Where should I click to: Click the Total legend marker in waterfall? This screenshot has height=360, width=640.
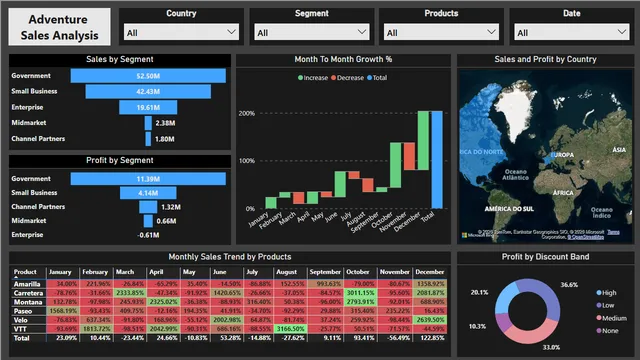369,78
